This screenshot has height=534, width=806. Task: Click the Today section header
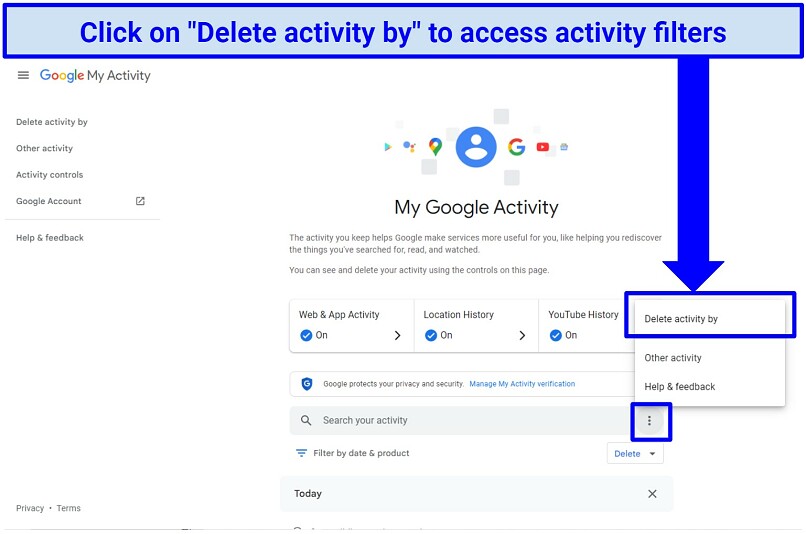pyautogui.click(x=476, y=493)
